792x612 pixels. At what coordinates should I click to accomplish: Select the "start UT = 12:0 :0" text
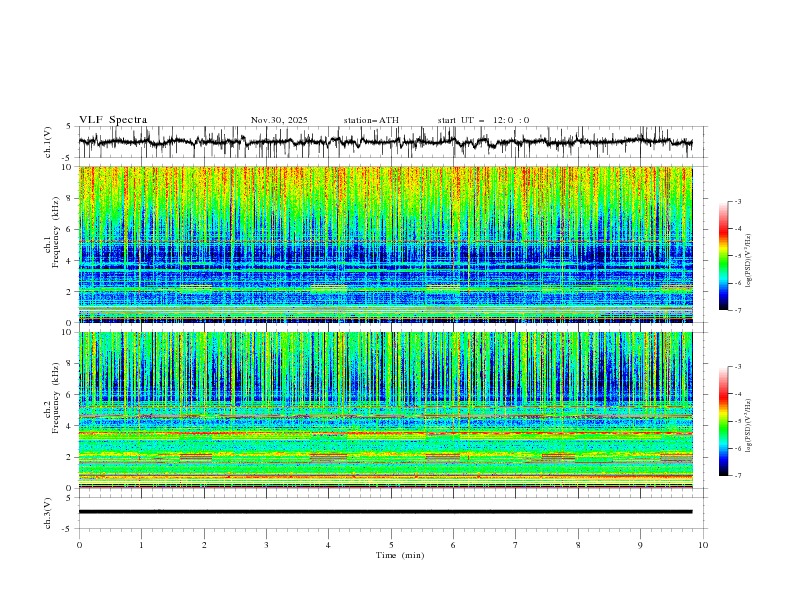click(483, 120)
